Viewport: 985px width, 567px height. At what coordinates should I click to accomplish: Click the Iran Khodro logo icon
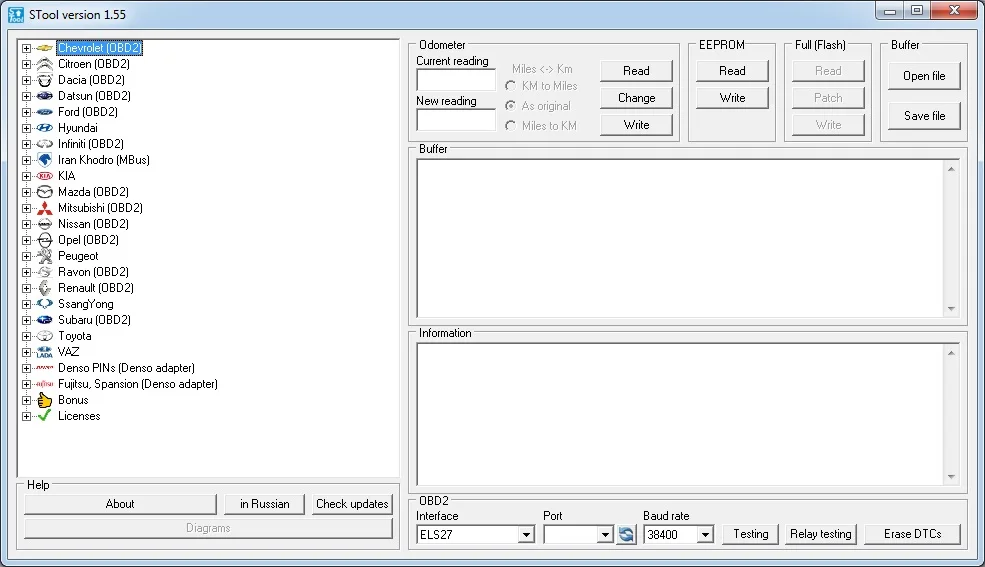45,160
